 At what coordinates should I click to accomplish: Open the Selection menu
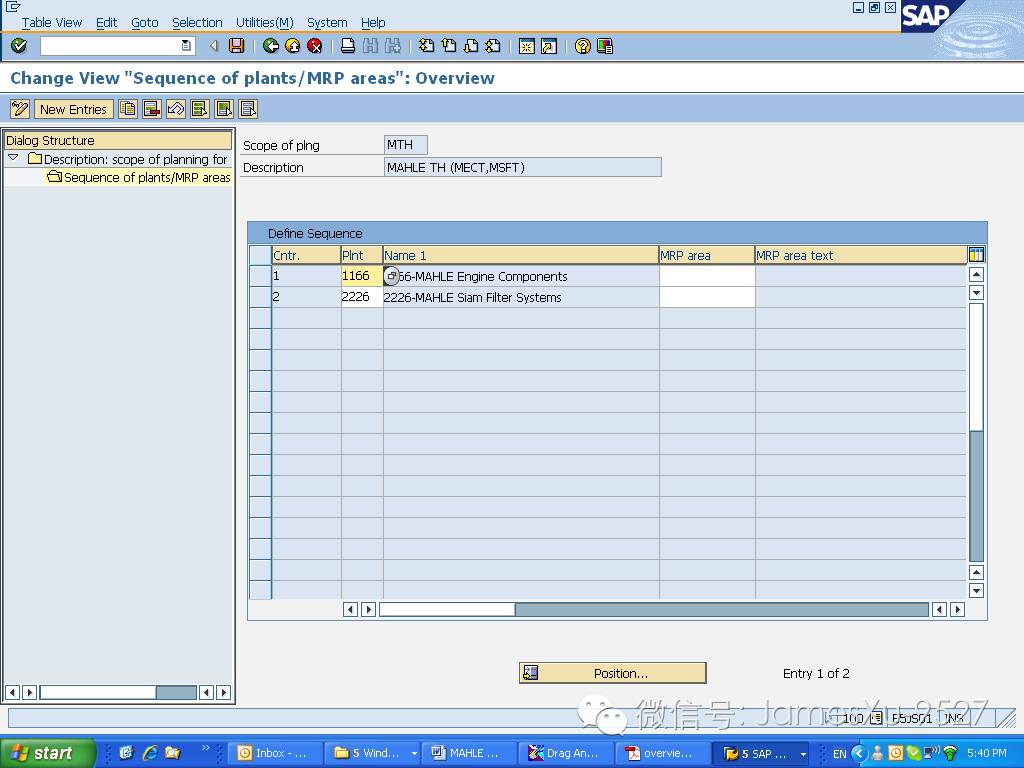tap(197, 22)
